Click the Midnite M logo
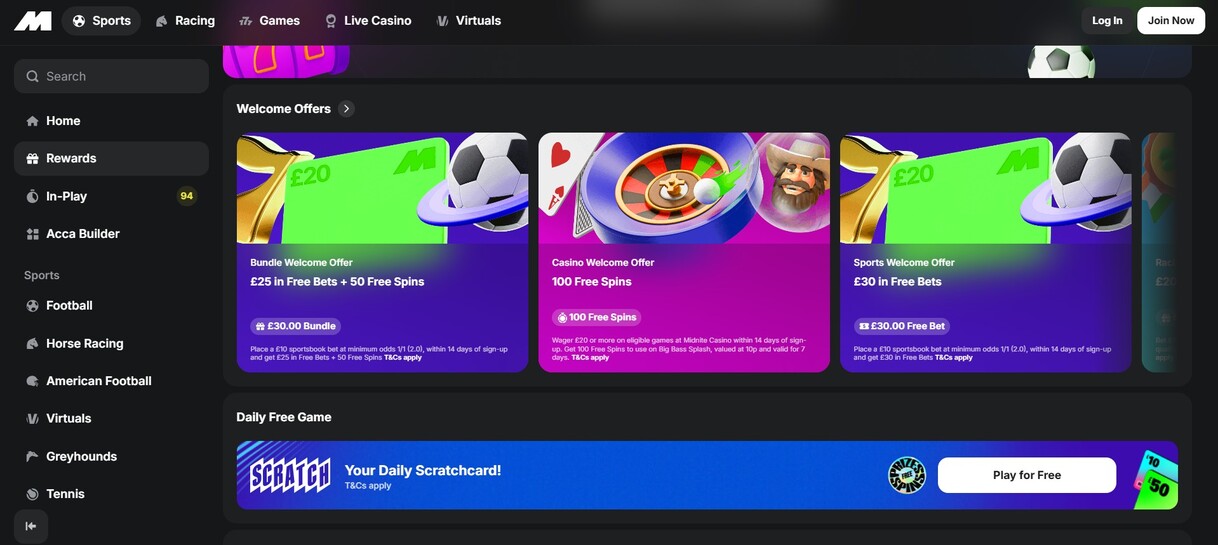Image resolution: width=1218 pixels, height=545 pixels. click(32, 21)
